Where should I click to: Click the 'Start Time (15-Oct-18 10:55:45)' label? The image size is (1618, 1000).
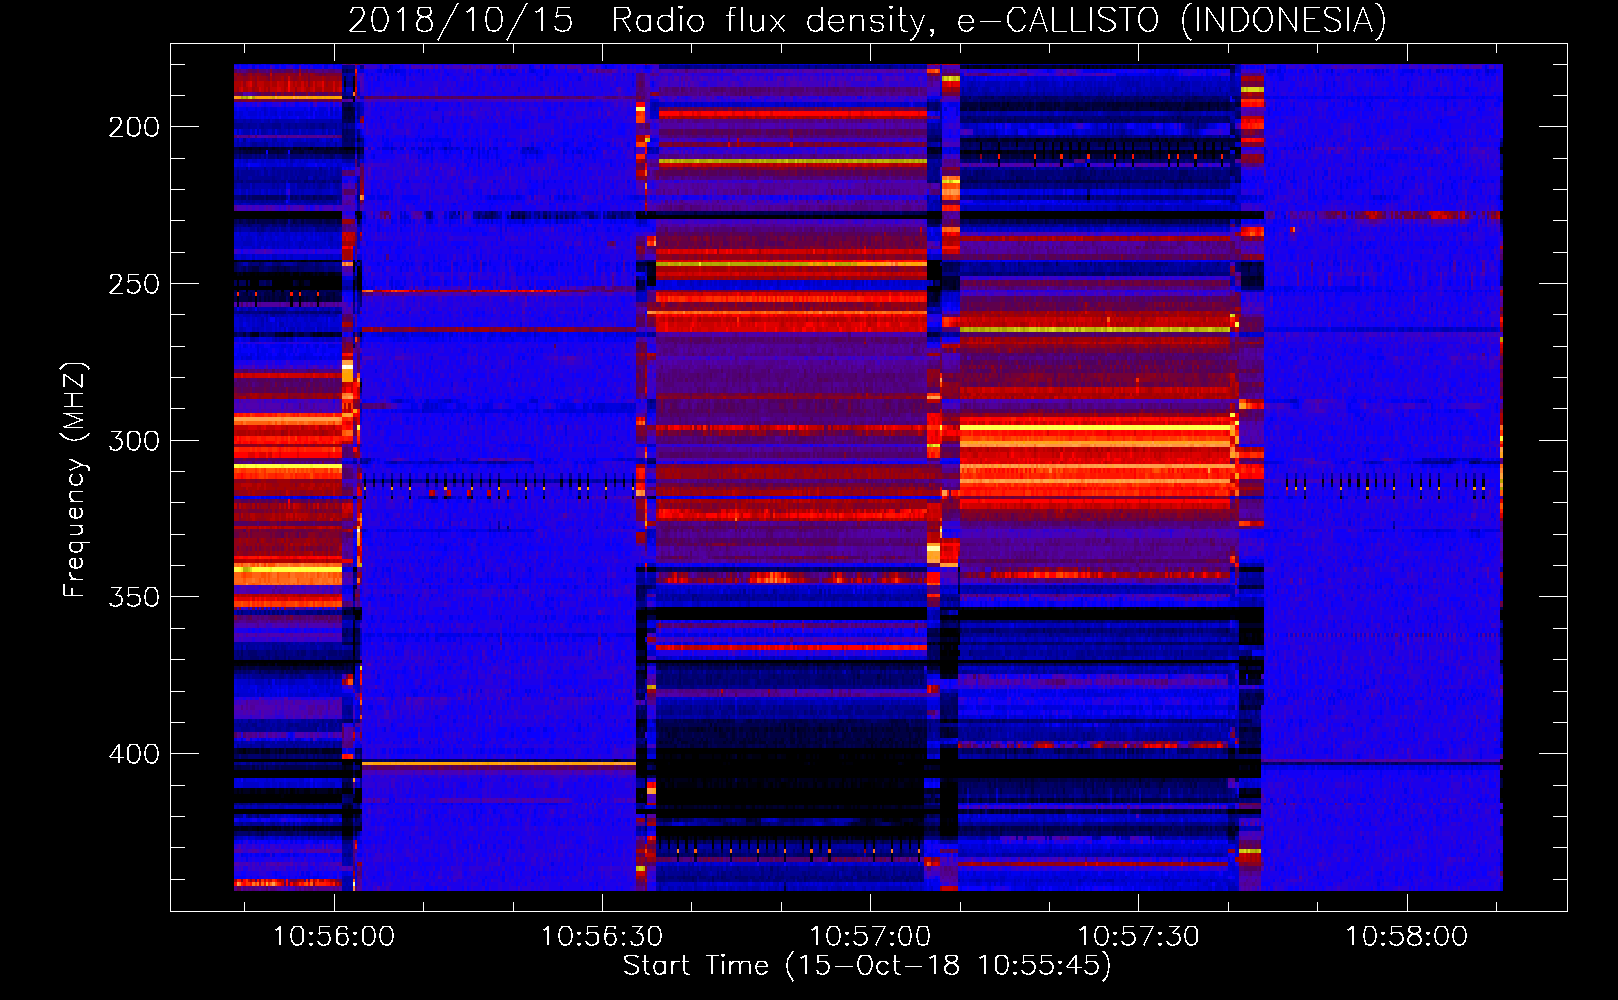point(867,965)
